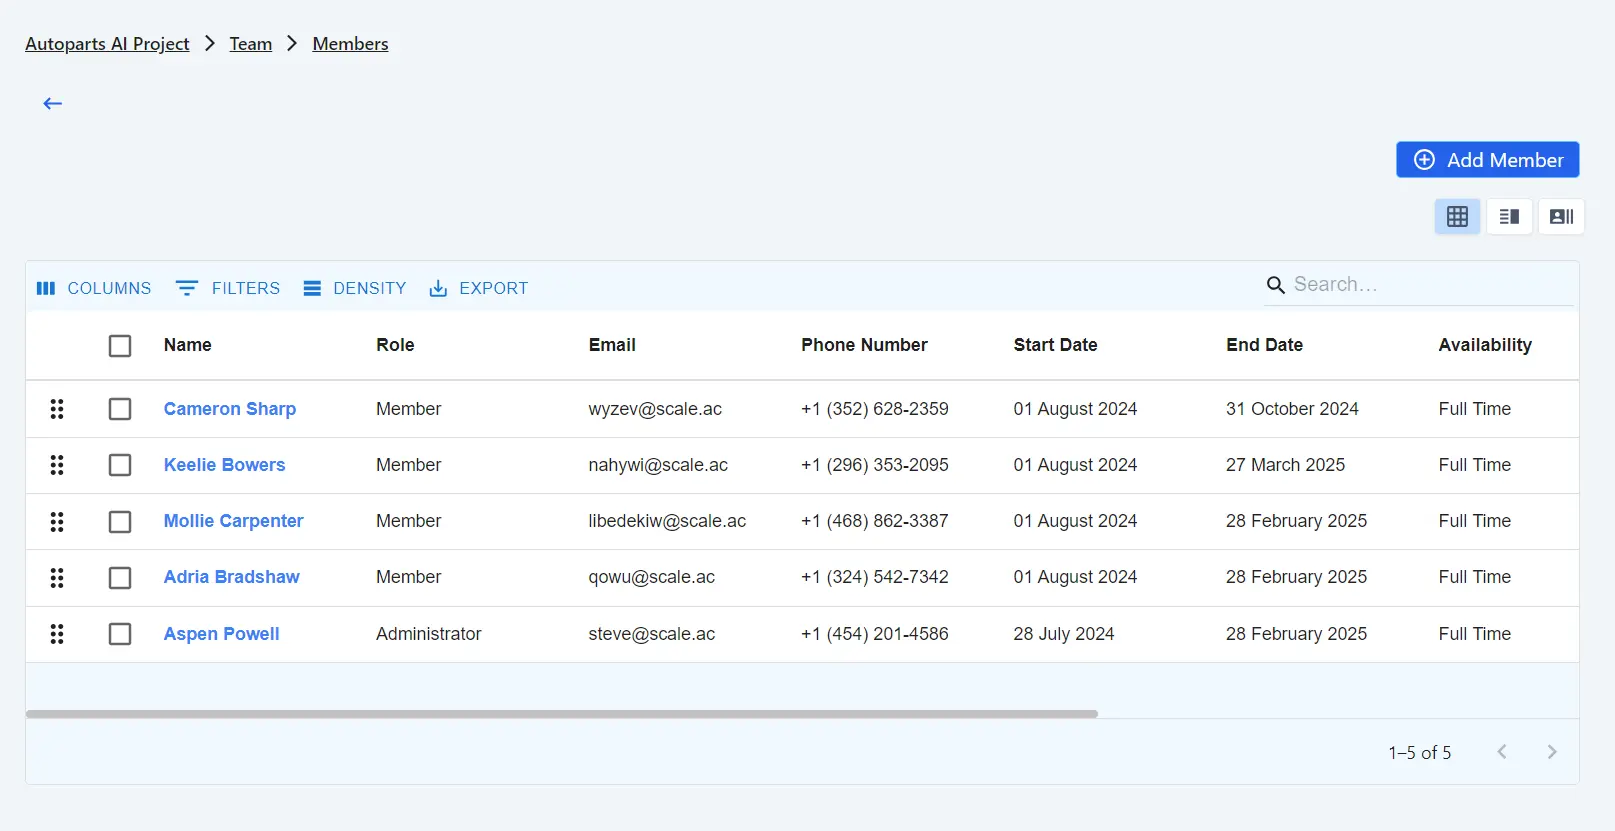Go to next page arrow

pos(1552,752)
